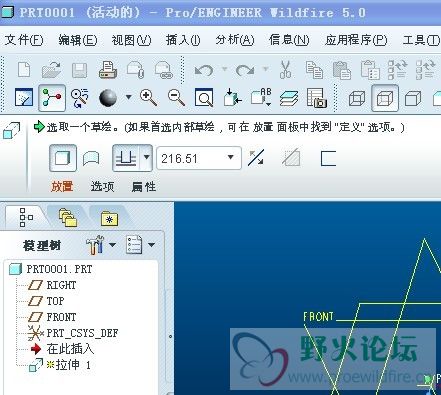This screenshot has width=441, height=395.
Task: Click the Print icon
Action: click(108, 70)
